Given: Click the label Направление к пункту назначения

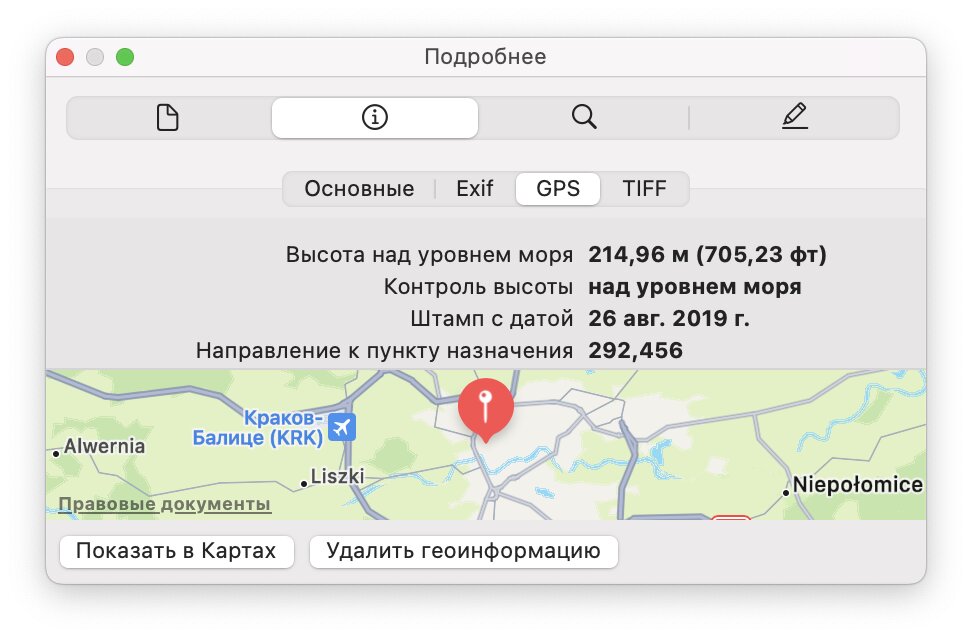Looking at the screenshot, I should click(384, 351).
